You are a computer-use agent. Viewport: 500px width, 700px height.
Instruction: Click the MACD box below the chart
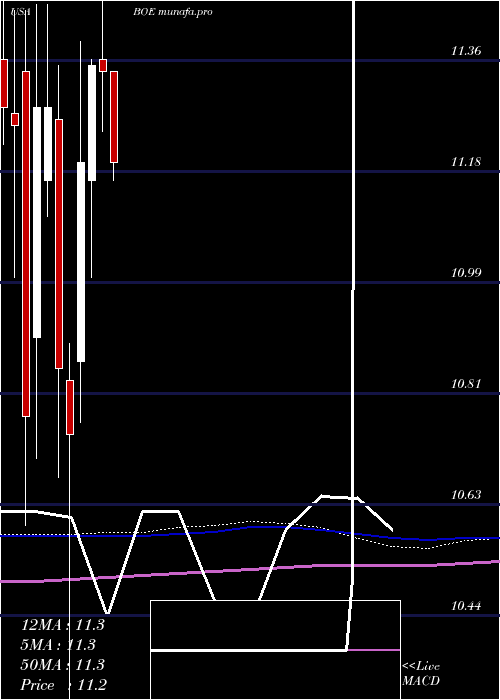pyautogui.click(x=275, y=650)
